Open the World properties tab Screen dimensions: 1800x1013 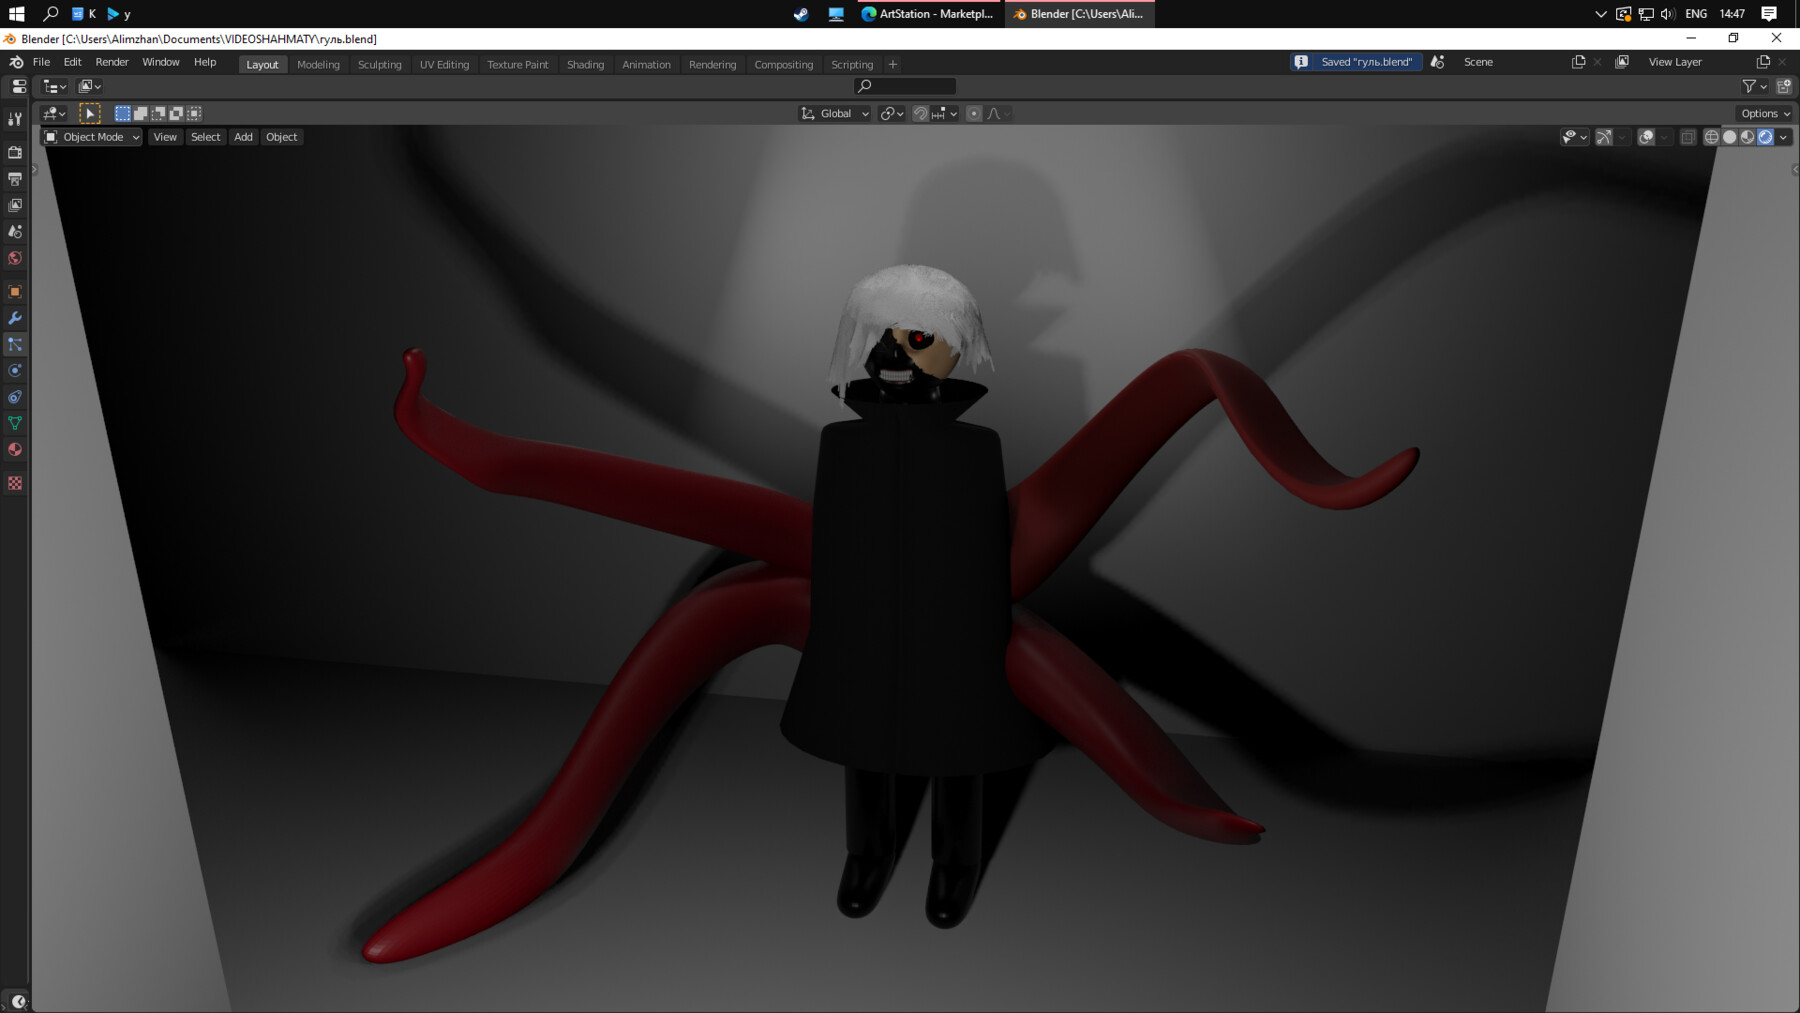(x=15, y=258)
